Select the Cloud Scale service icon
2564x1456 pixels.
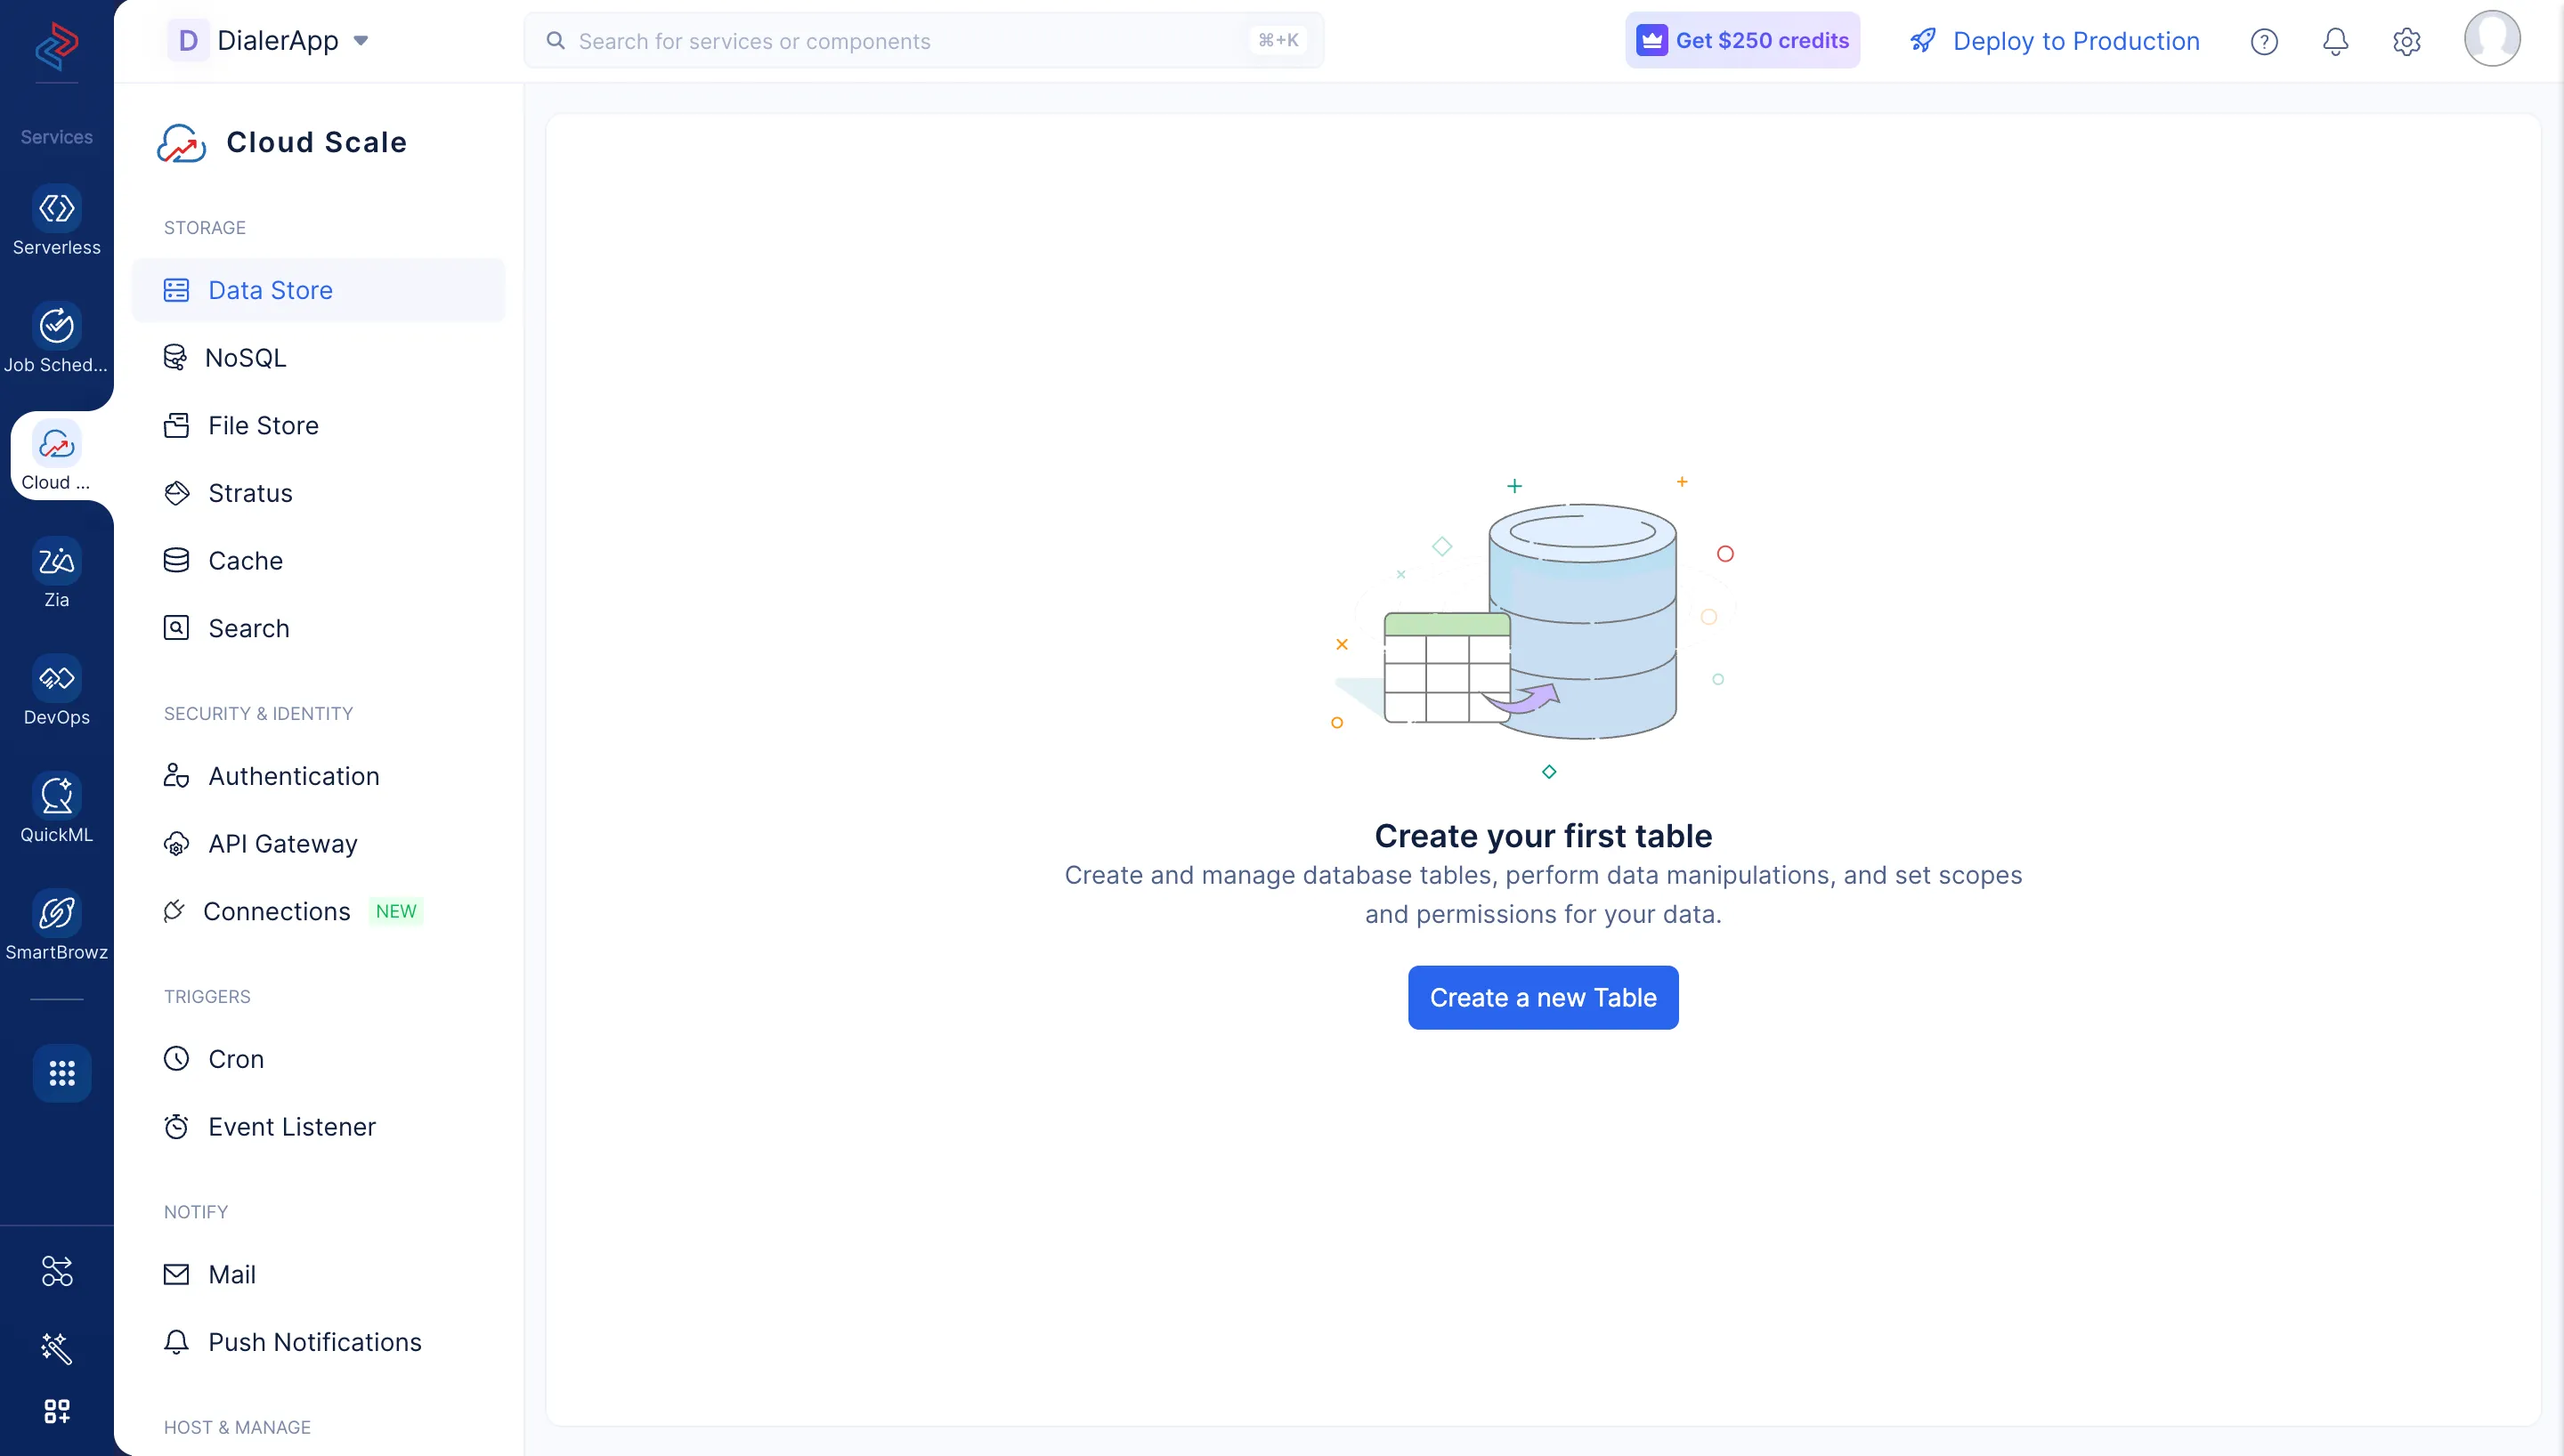point(56,453)
